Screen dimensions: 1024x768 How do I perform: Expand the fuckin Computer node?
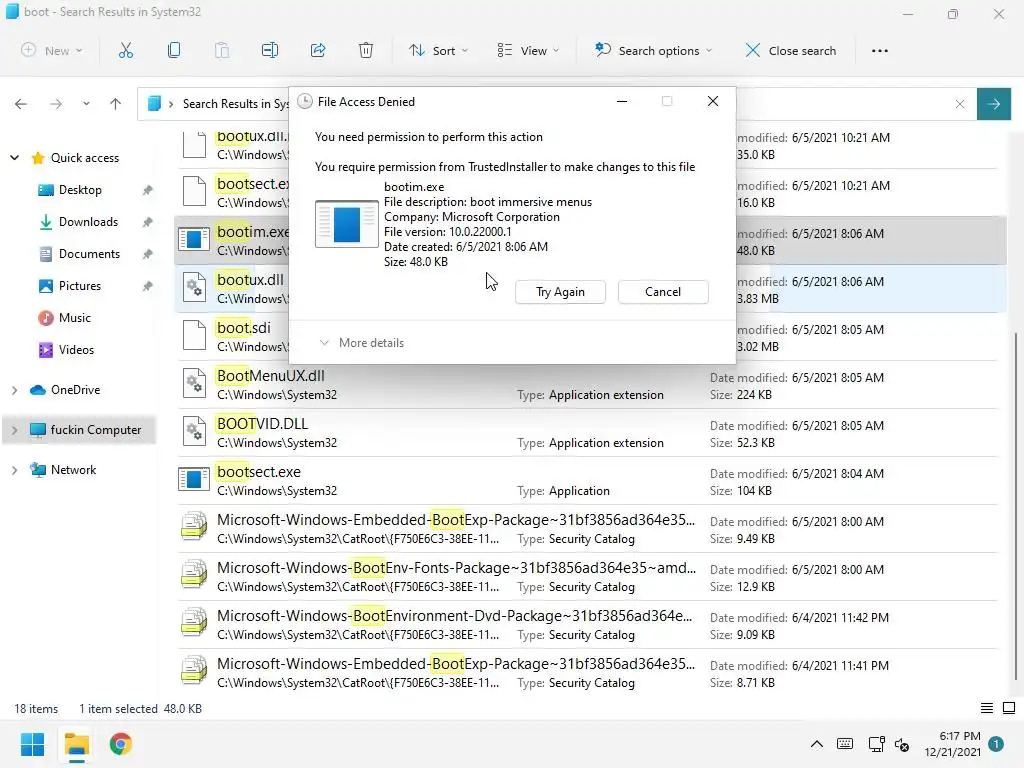(14, 430)
